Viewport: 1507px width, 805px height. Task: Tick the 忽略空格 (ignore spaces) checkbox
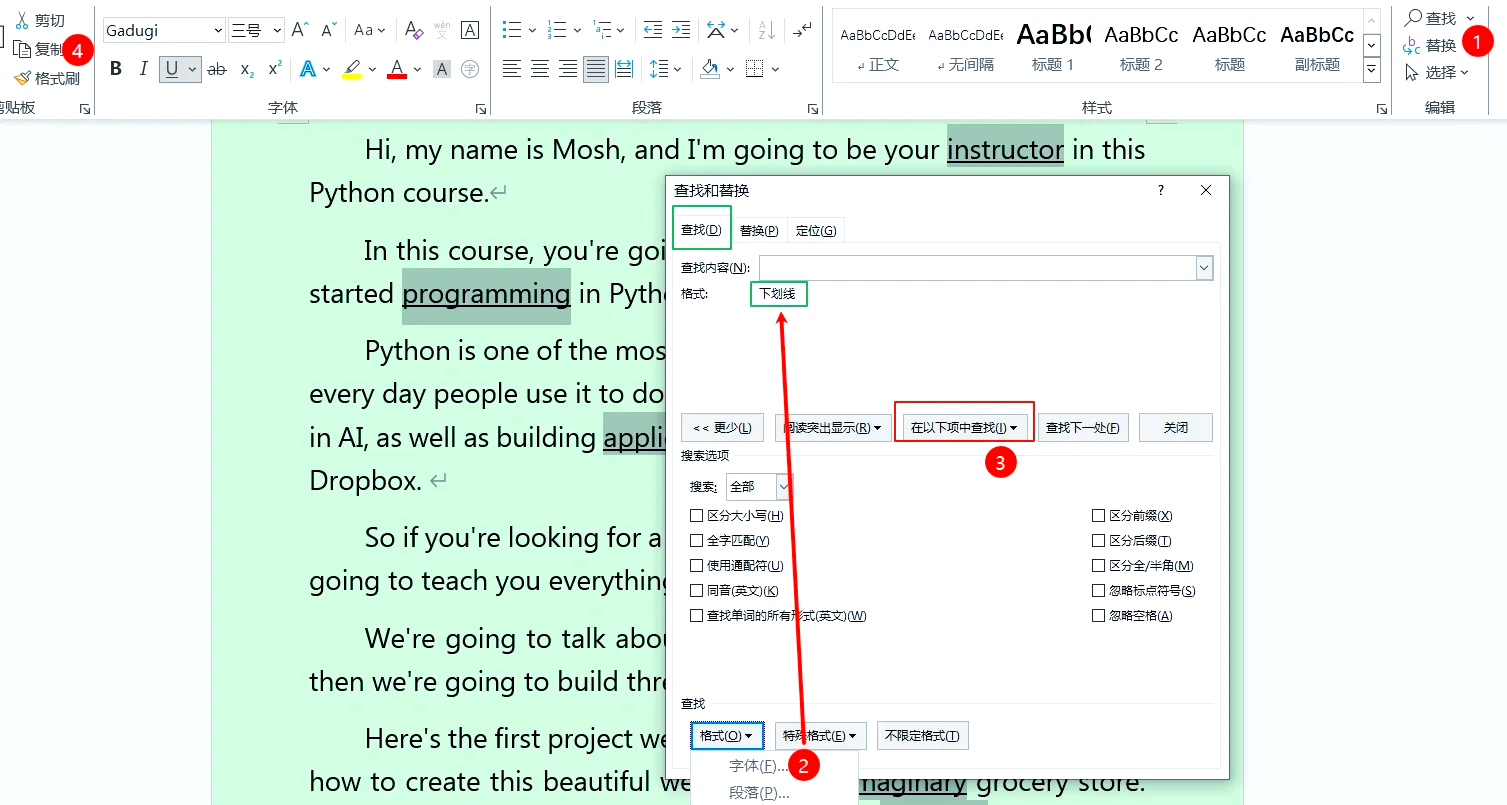1098,616
